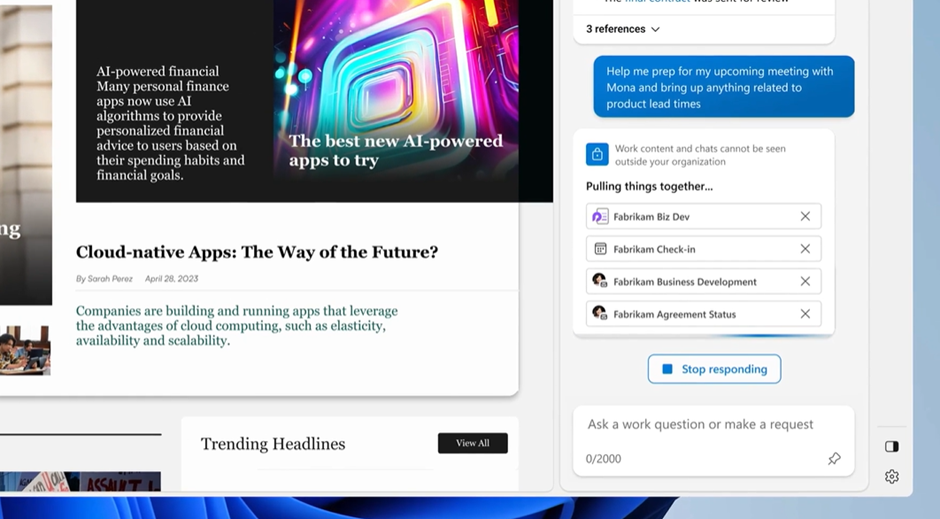Click the Fabrikam Check-in calendar icon
The height and width of the screenshot is (519, 940).
pos(600,249)
